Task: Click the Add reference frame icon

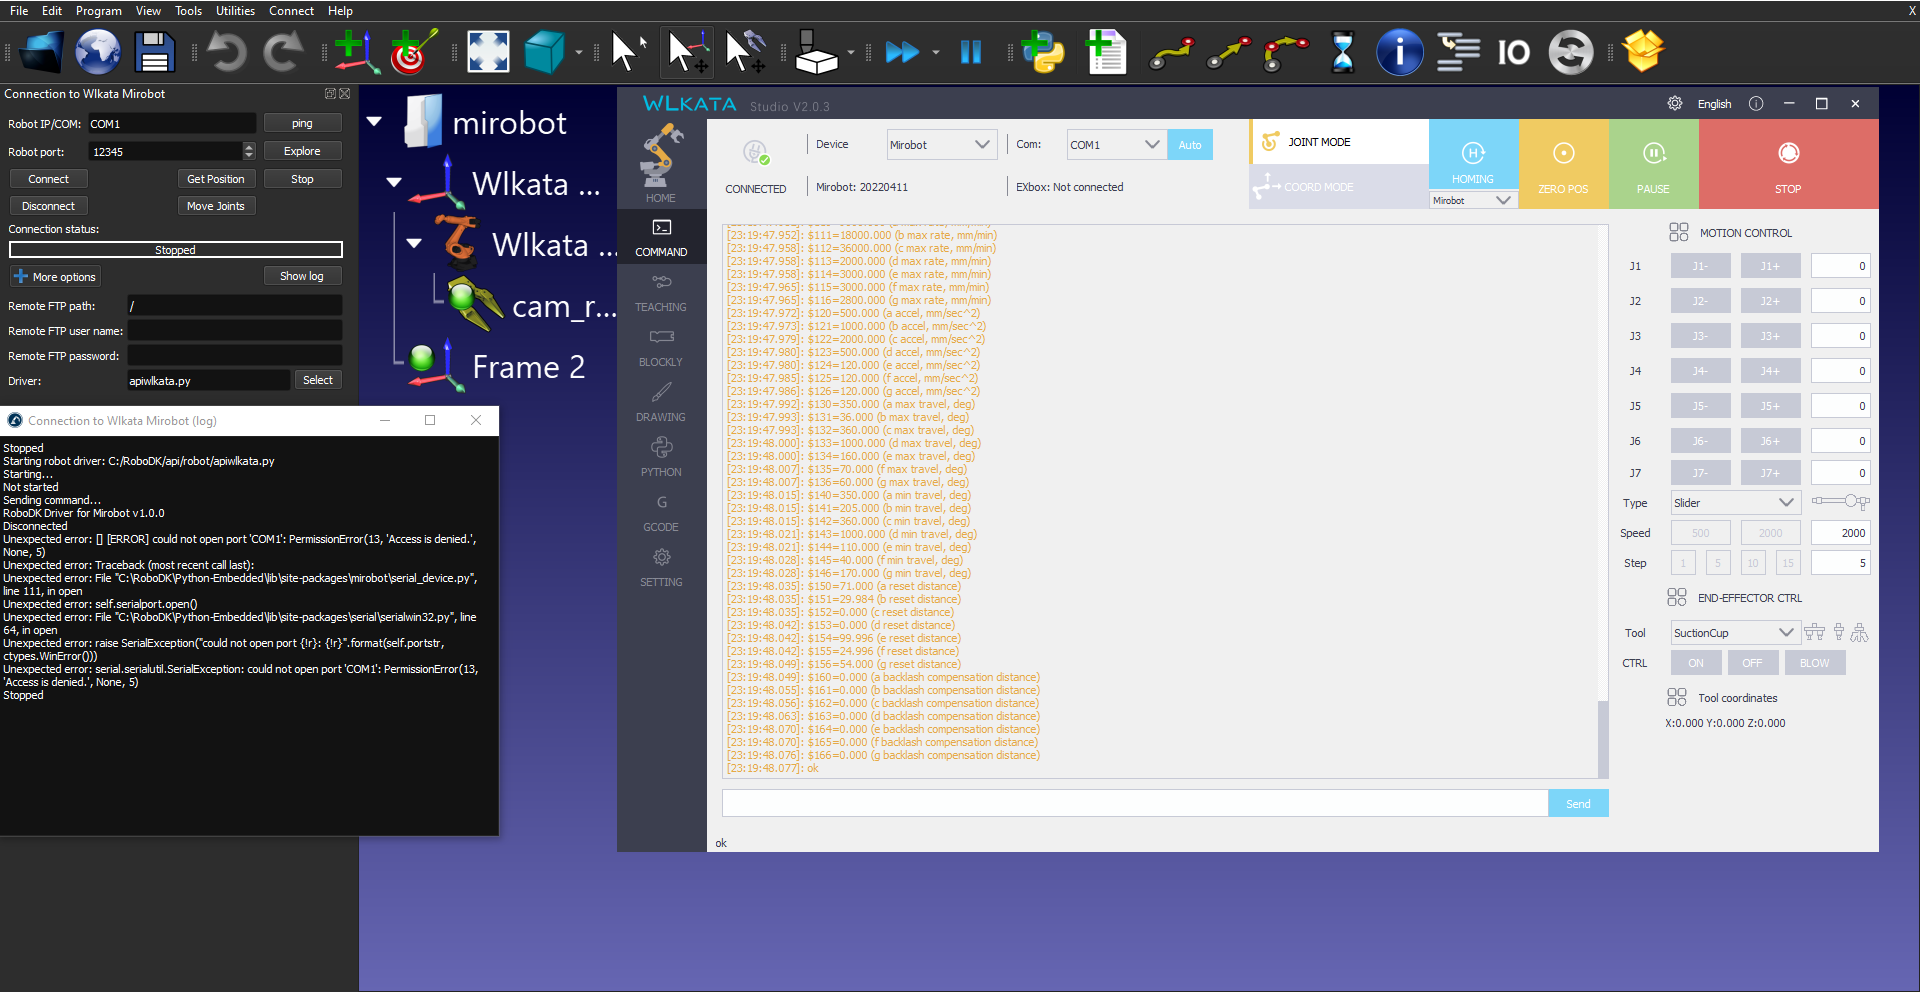Action: [355, 52]
